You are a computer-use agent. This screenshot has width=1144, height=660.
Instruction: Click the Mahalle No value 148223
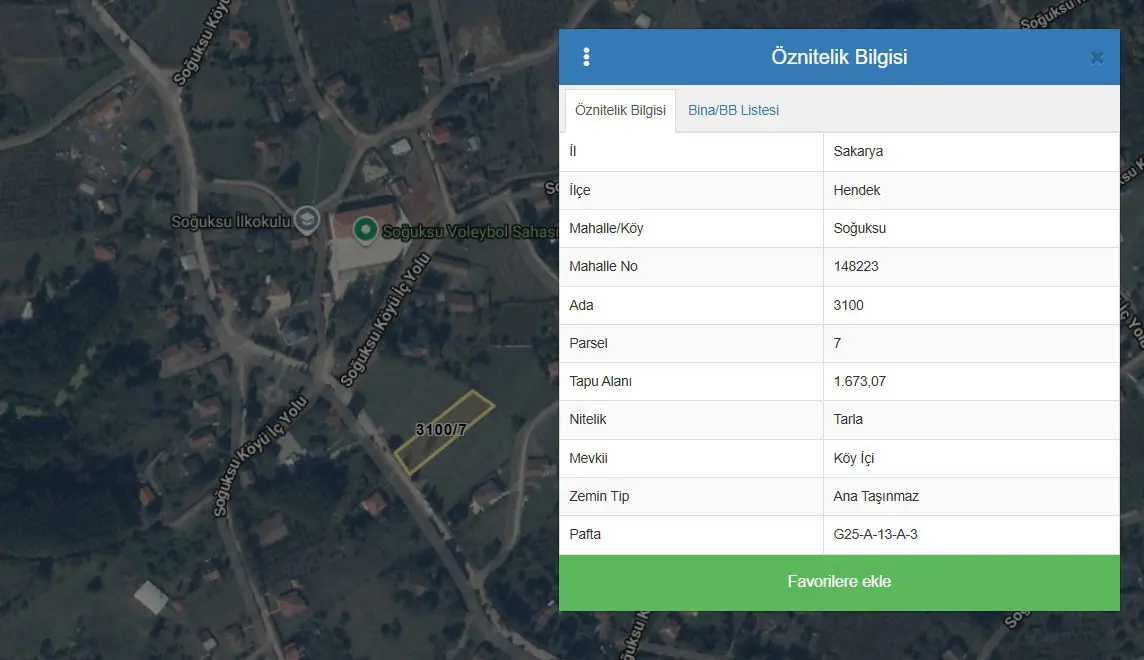click(856, 266)
